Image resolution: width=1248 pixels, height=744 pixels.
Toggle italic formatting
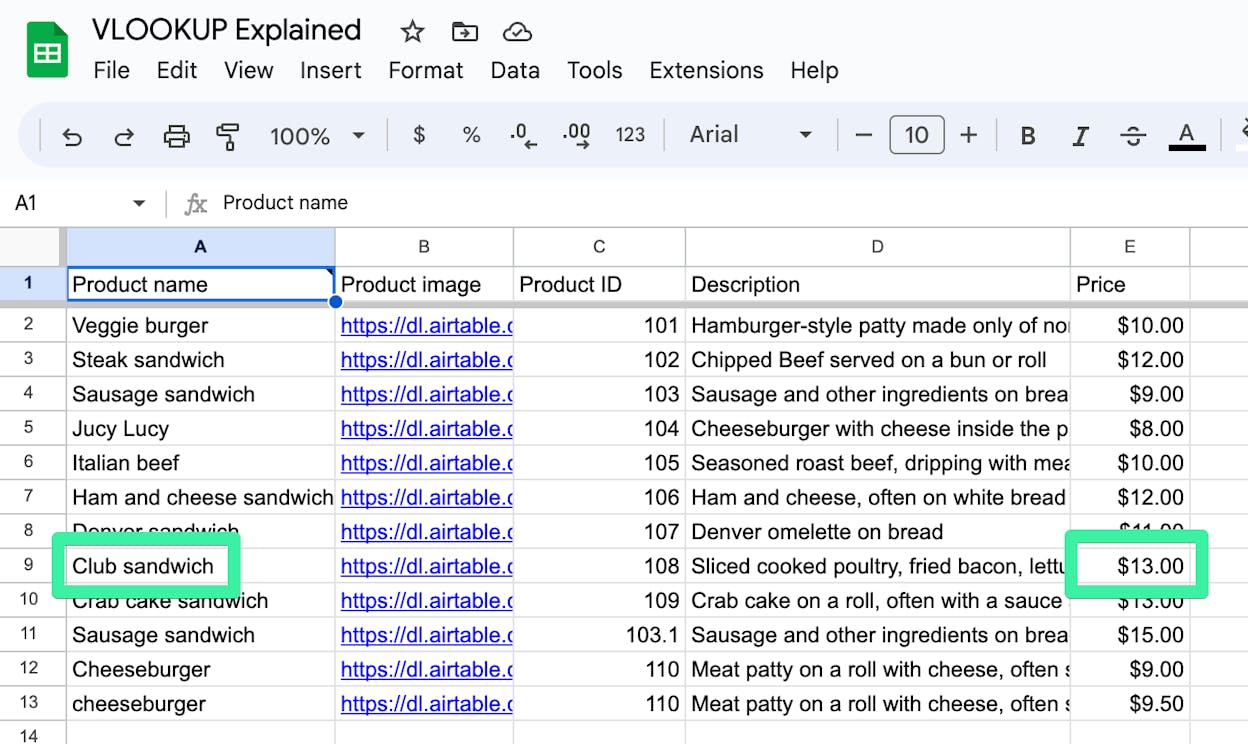pyautogui.click(x=1080, y=135)
